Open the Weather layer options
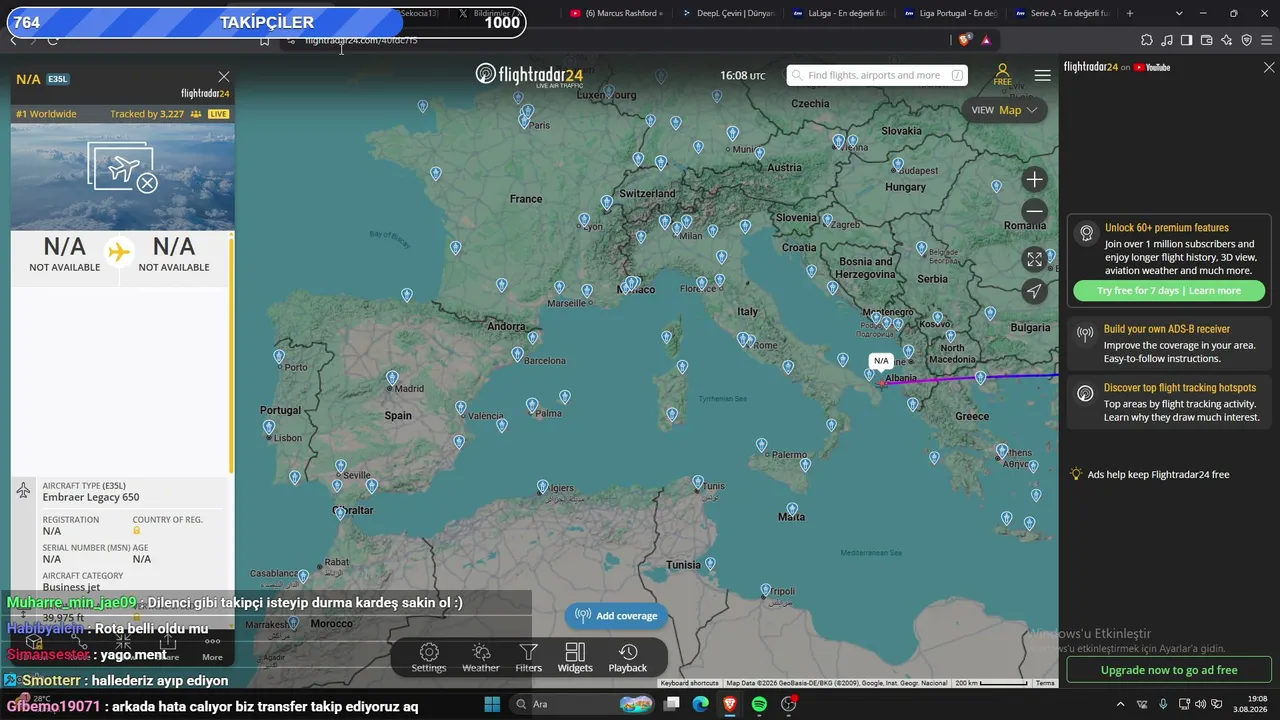This screenshot has width=1280, height=720. point(481,658)
